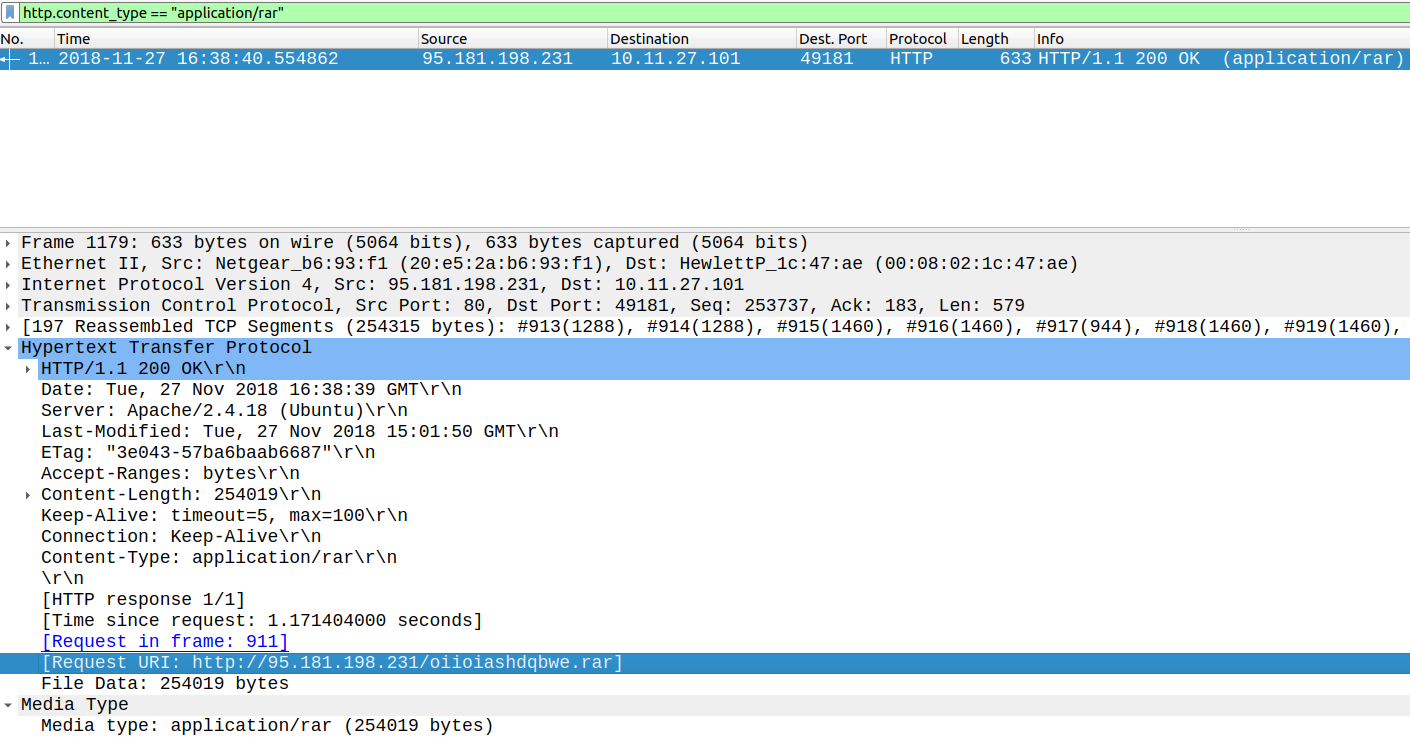Image resolution: width=1410 pixels, height=737 pixels.
Task: Collapse the Hypertext Transfer Protocol section
Action: 9,348
